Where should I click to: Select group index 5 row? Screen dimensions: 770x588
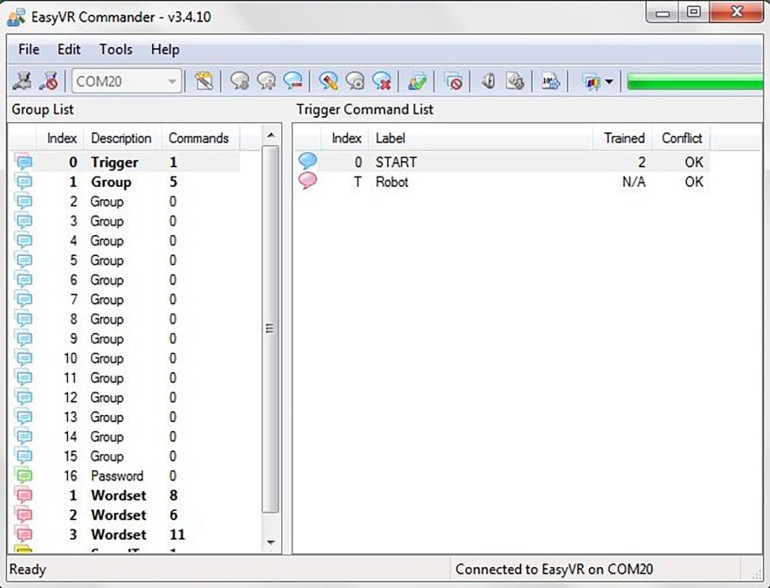(125, 260)
